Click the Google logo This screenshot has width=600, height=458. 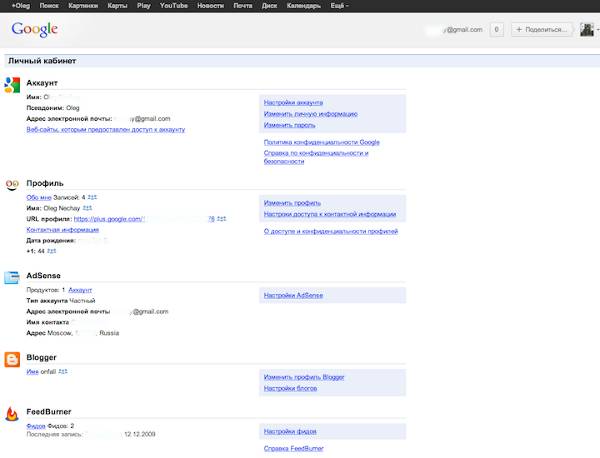click(x=34, y=29)
